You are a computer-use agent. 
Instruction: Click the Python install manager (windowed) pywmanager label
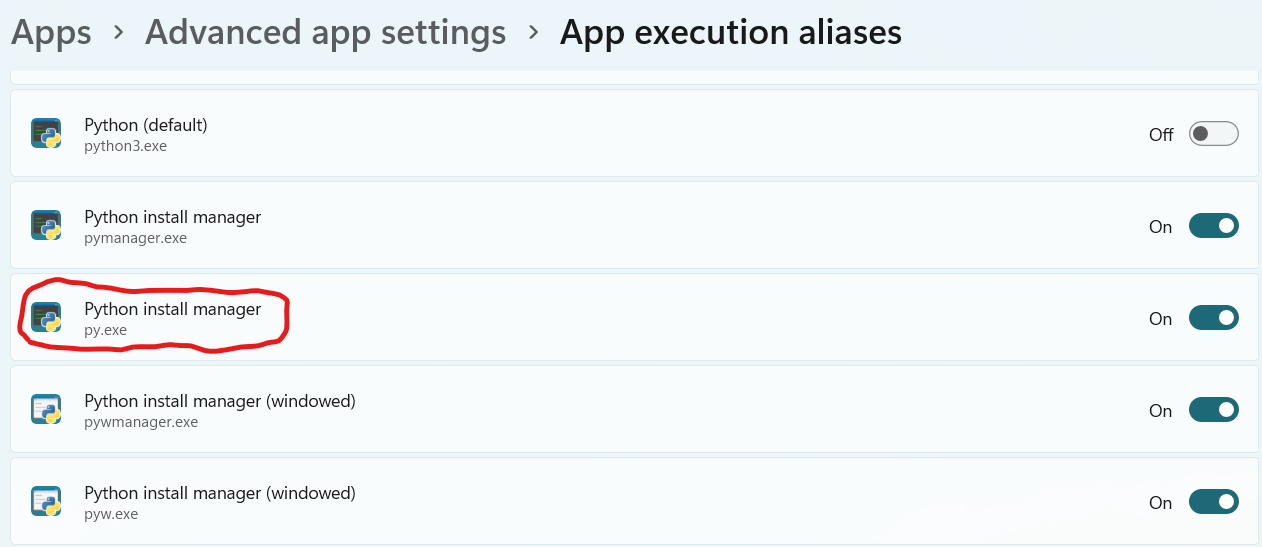pos(220,401)
